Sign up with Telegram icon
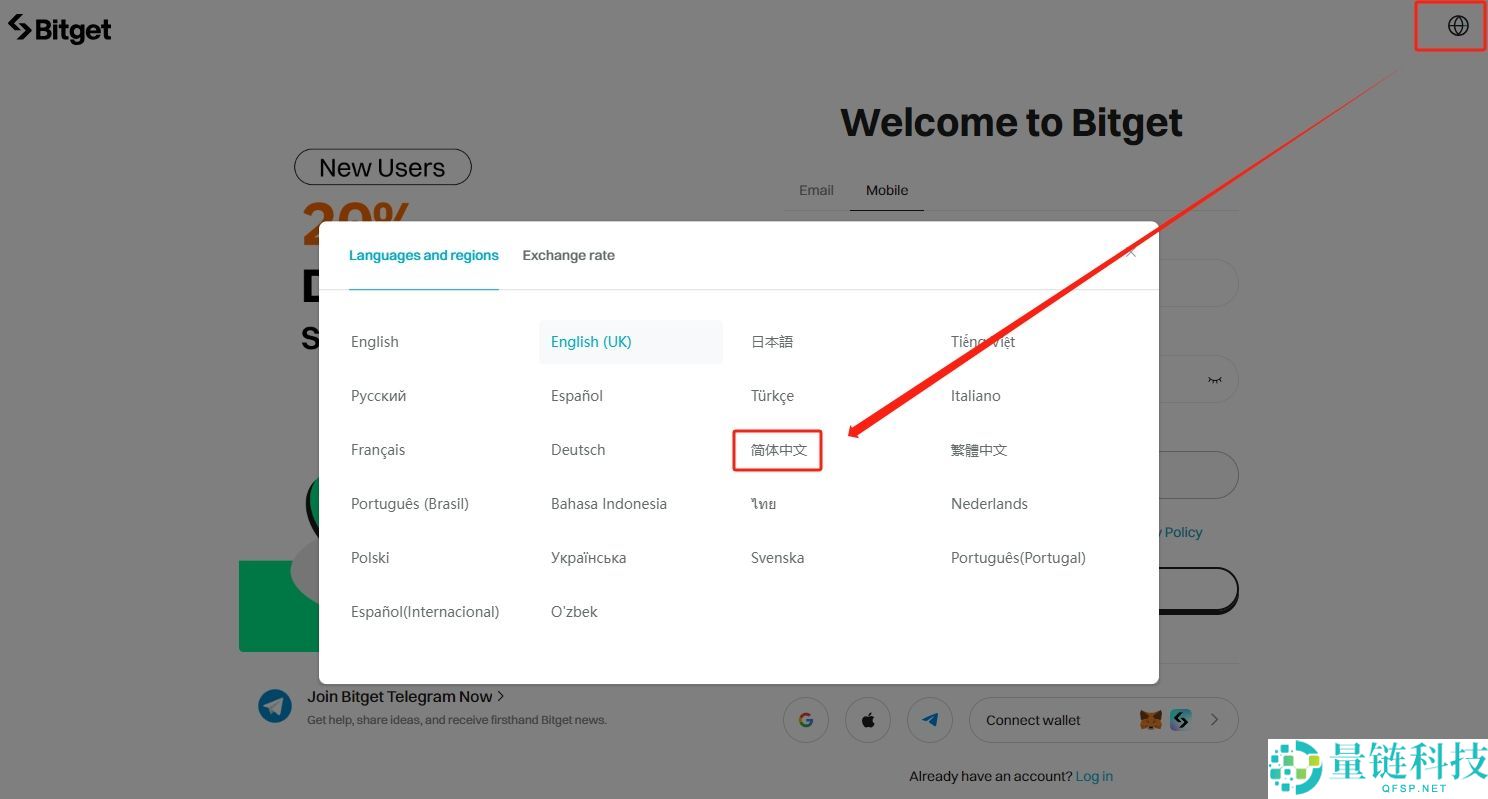This screenshot has height=799, width=1488. pos(930,719)
